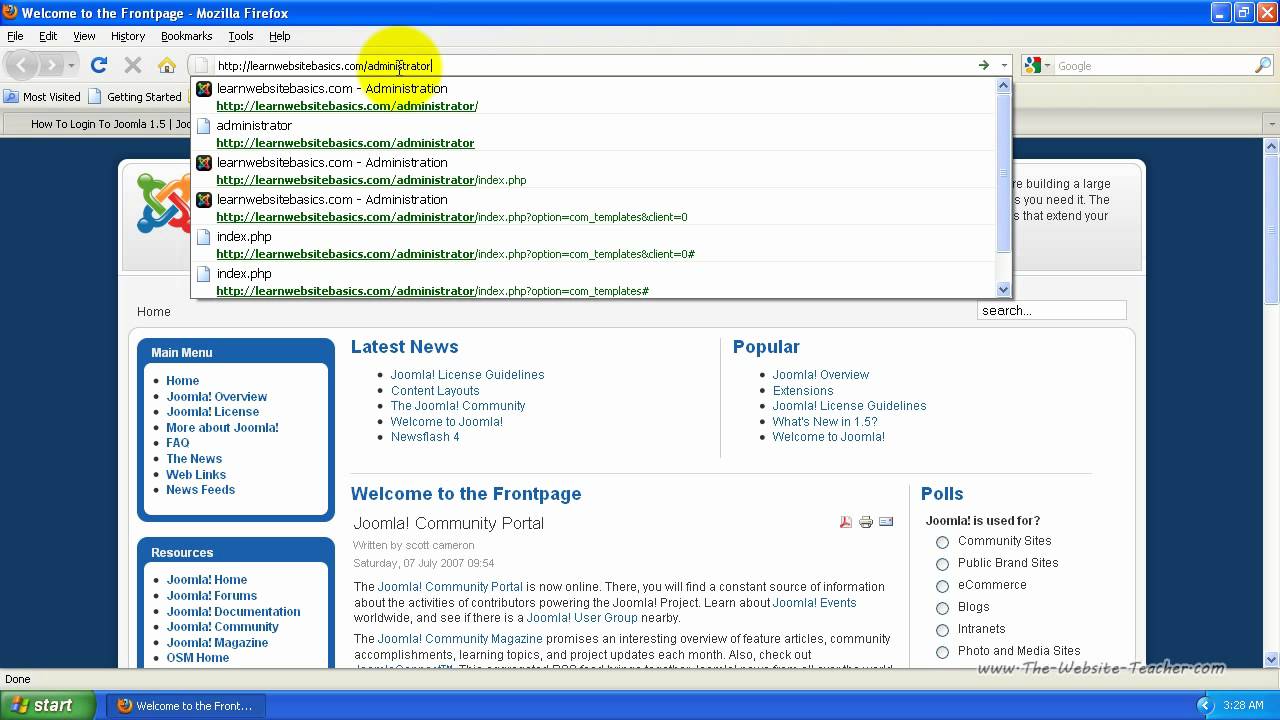This screenshot has width=1280, height=720.
Task: Open the back/forward history dropdown
Action: coord(71,66)
